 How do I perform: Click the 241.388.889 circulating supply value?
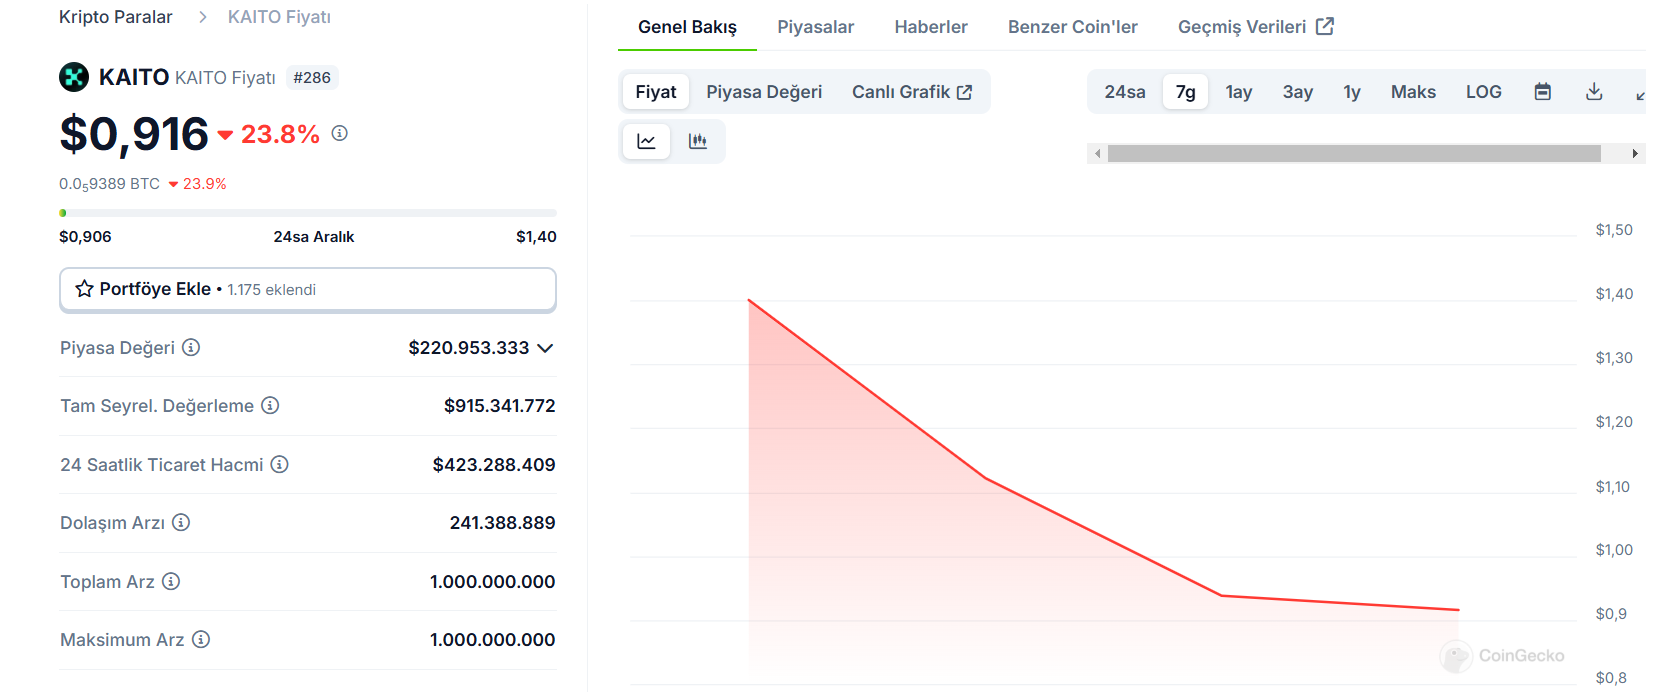tap(503, 523)
